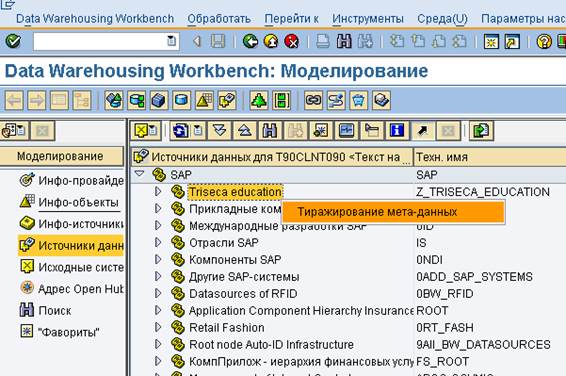Open the command field history dropdown
The image size is (566, 376).
[x=171, y=41]
